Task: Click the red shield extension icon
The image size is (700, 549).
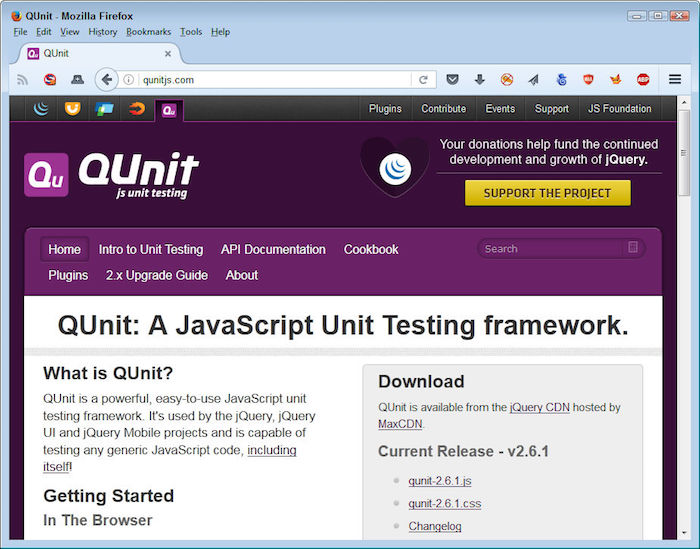Action: coord(588,80)
